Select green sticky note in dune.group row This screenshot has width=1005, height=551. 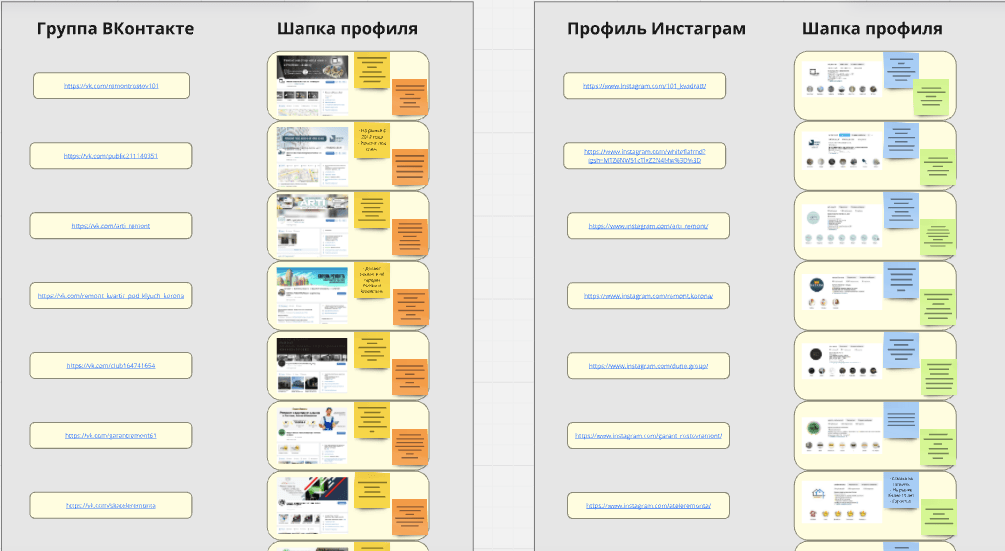tap(938, 376)
